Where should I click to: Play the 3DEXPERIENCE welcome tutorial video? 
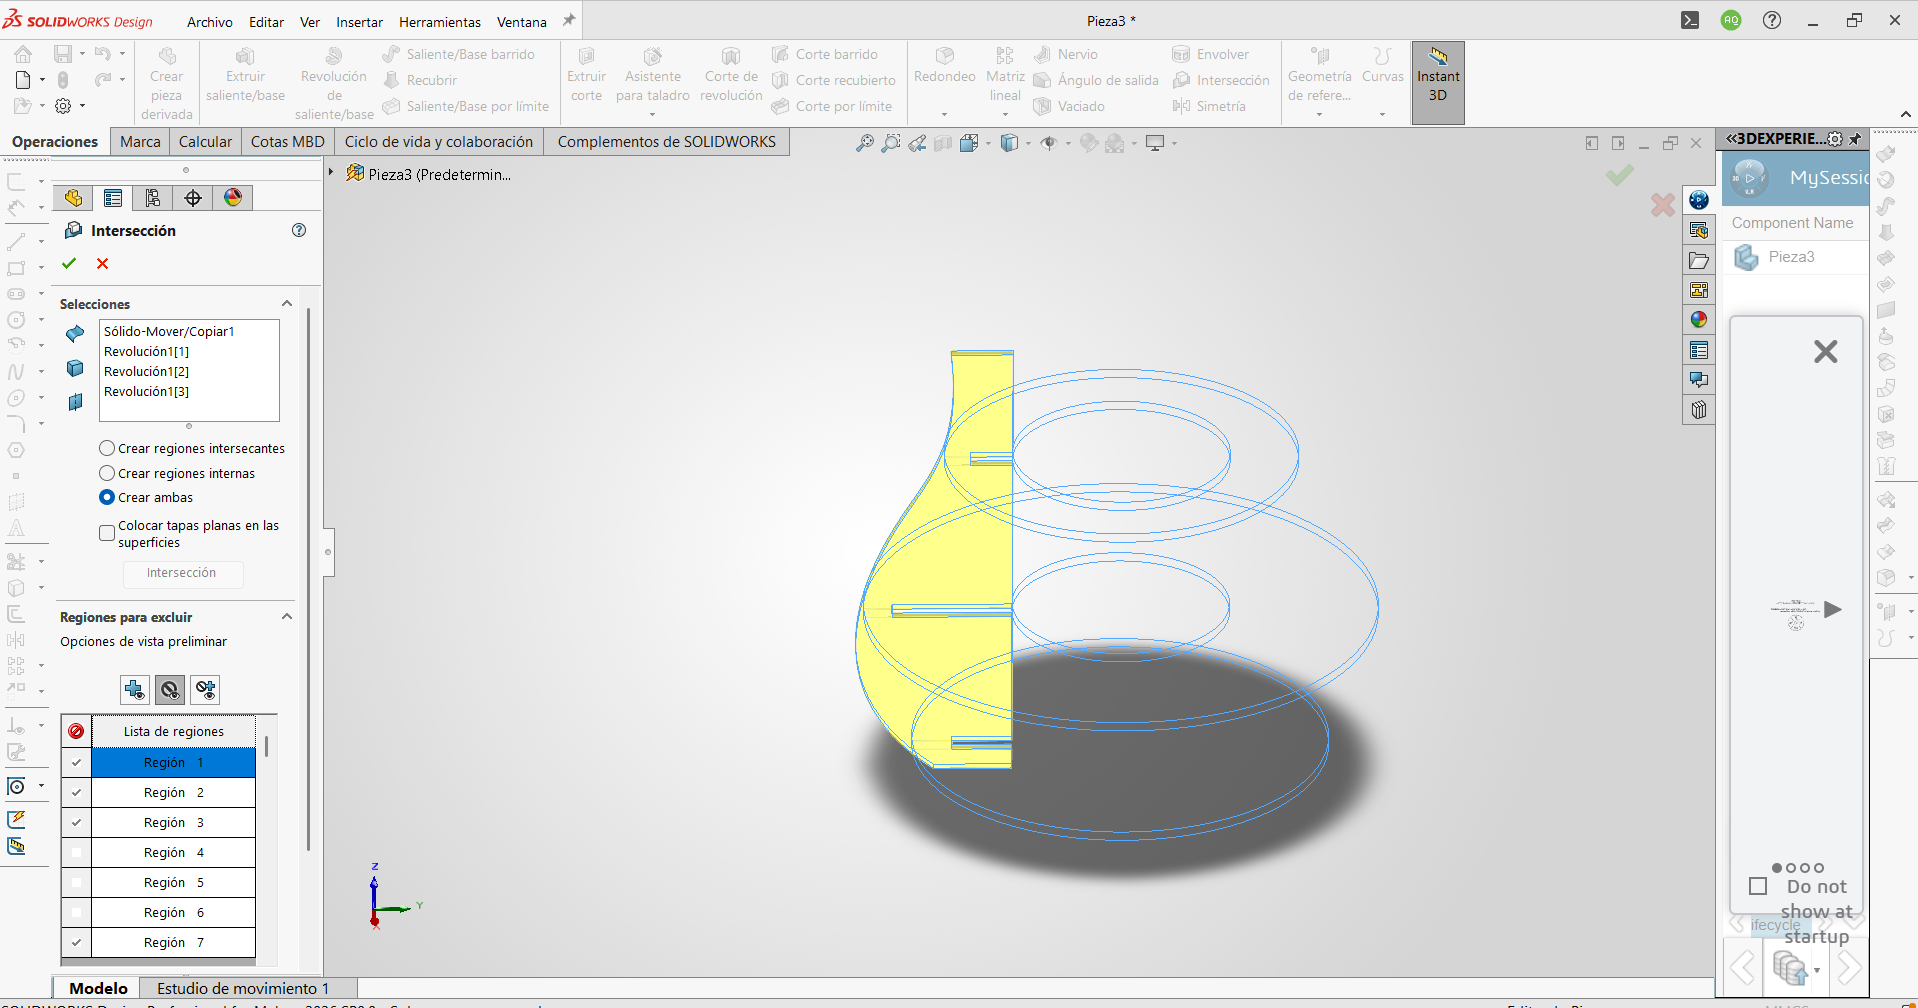click(1832, 610)
